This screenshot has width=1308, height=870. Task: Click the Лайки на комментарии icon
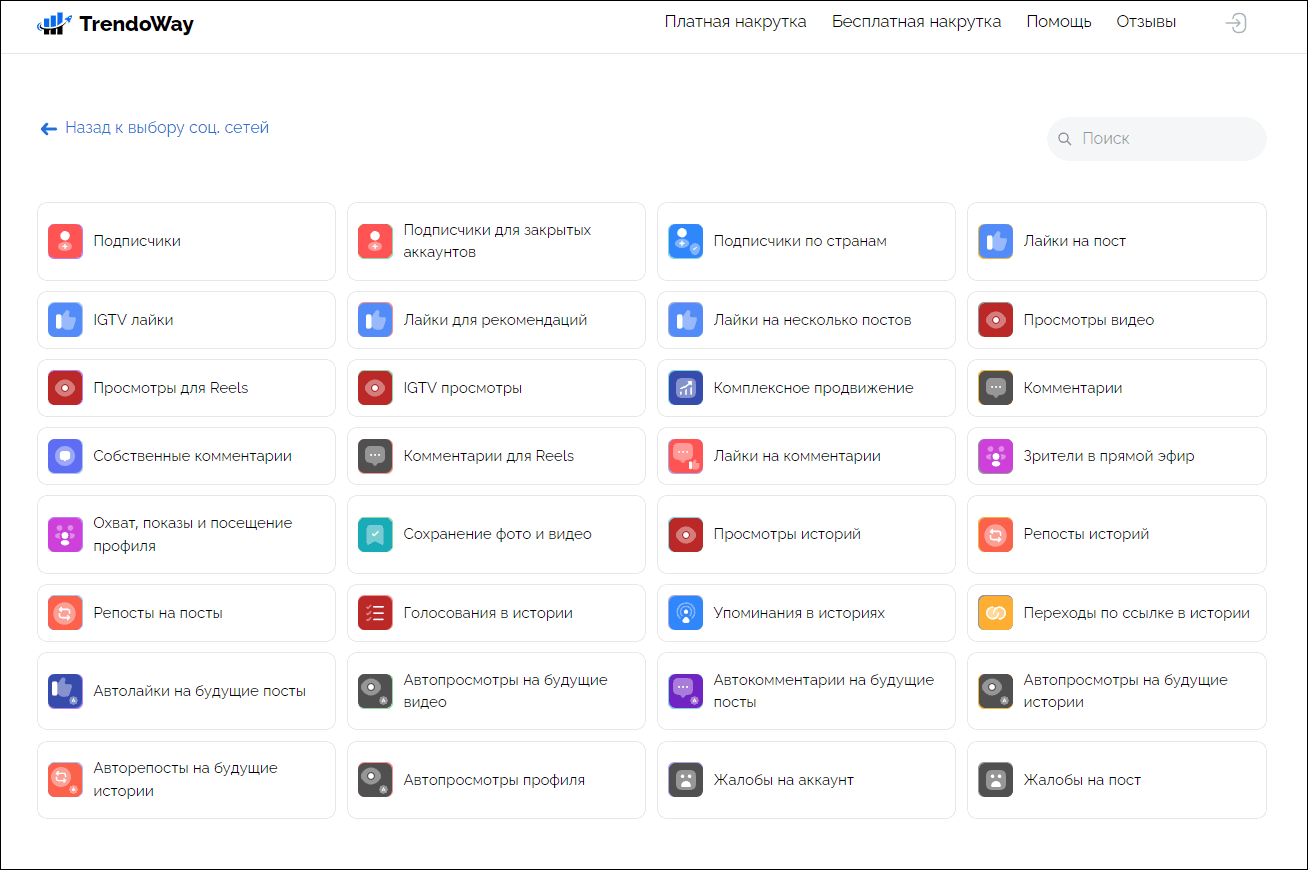(685, 456)
